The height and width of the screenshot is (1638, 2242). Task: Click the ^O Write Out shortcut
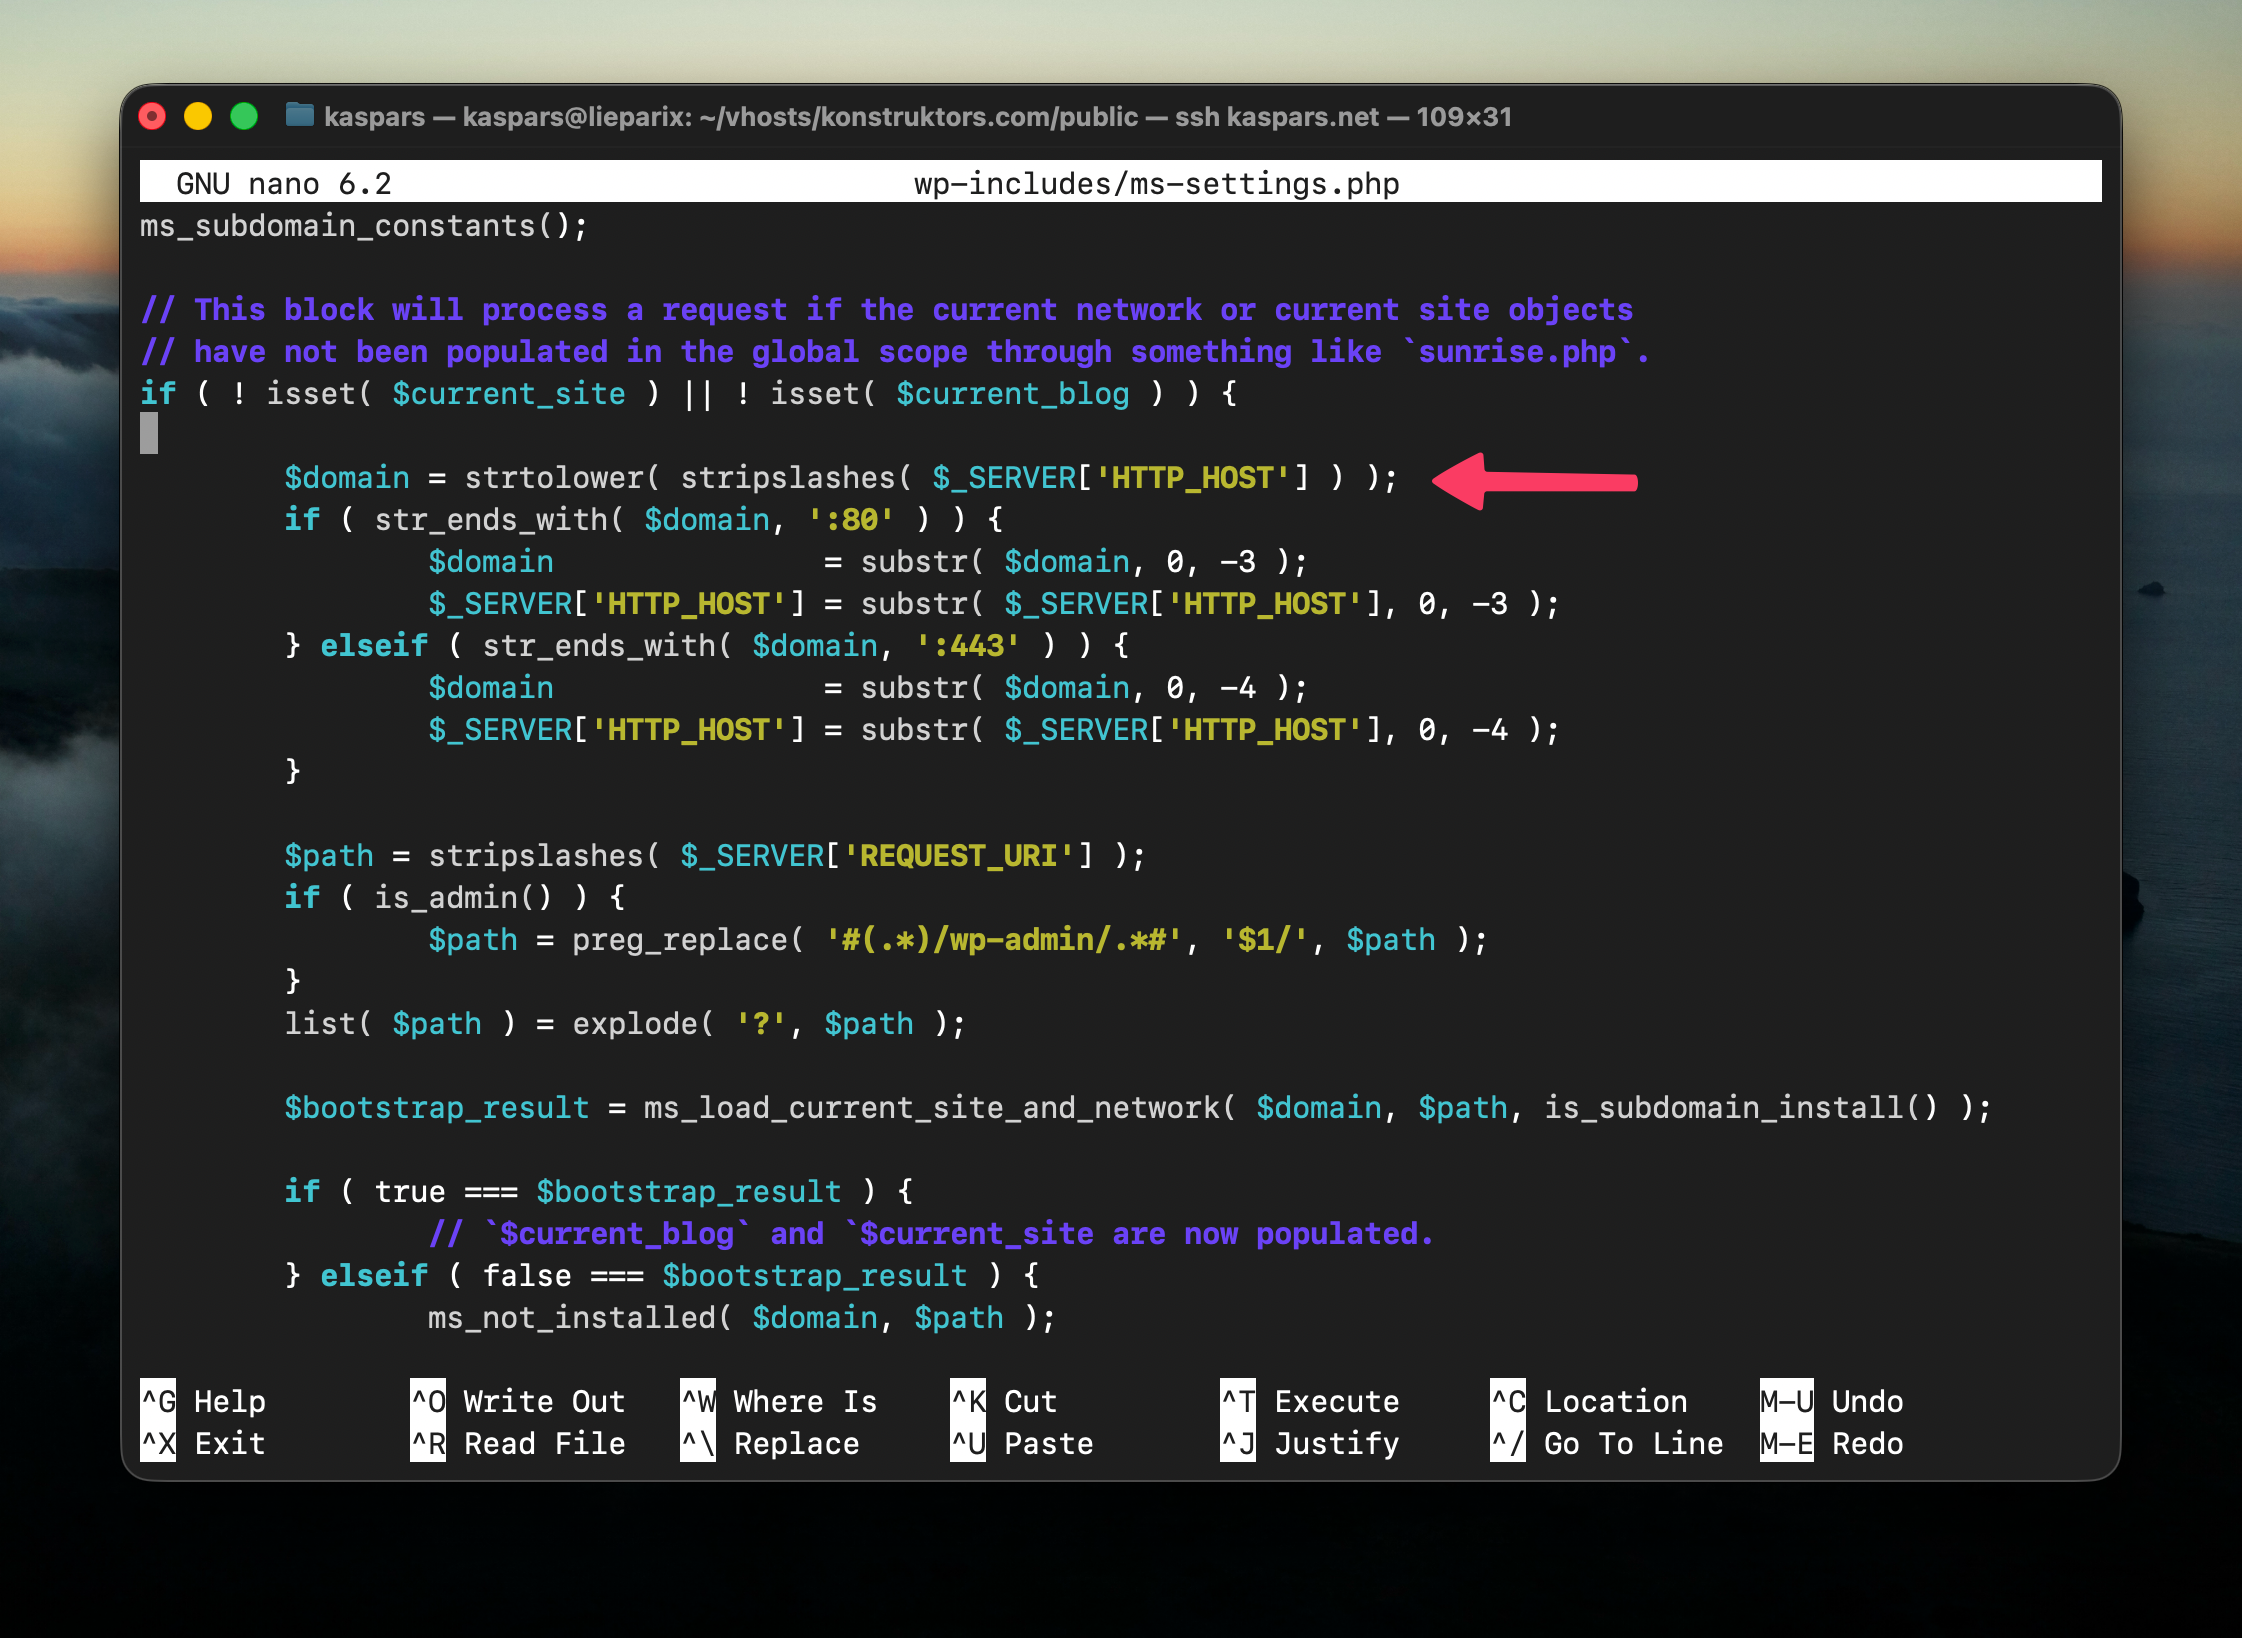518,1401
